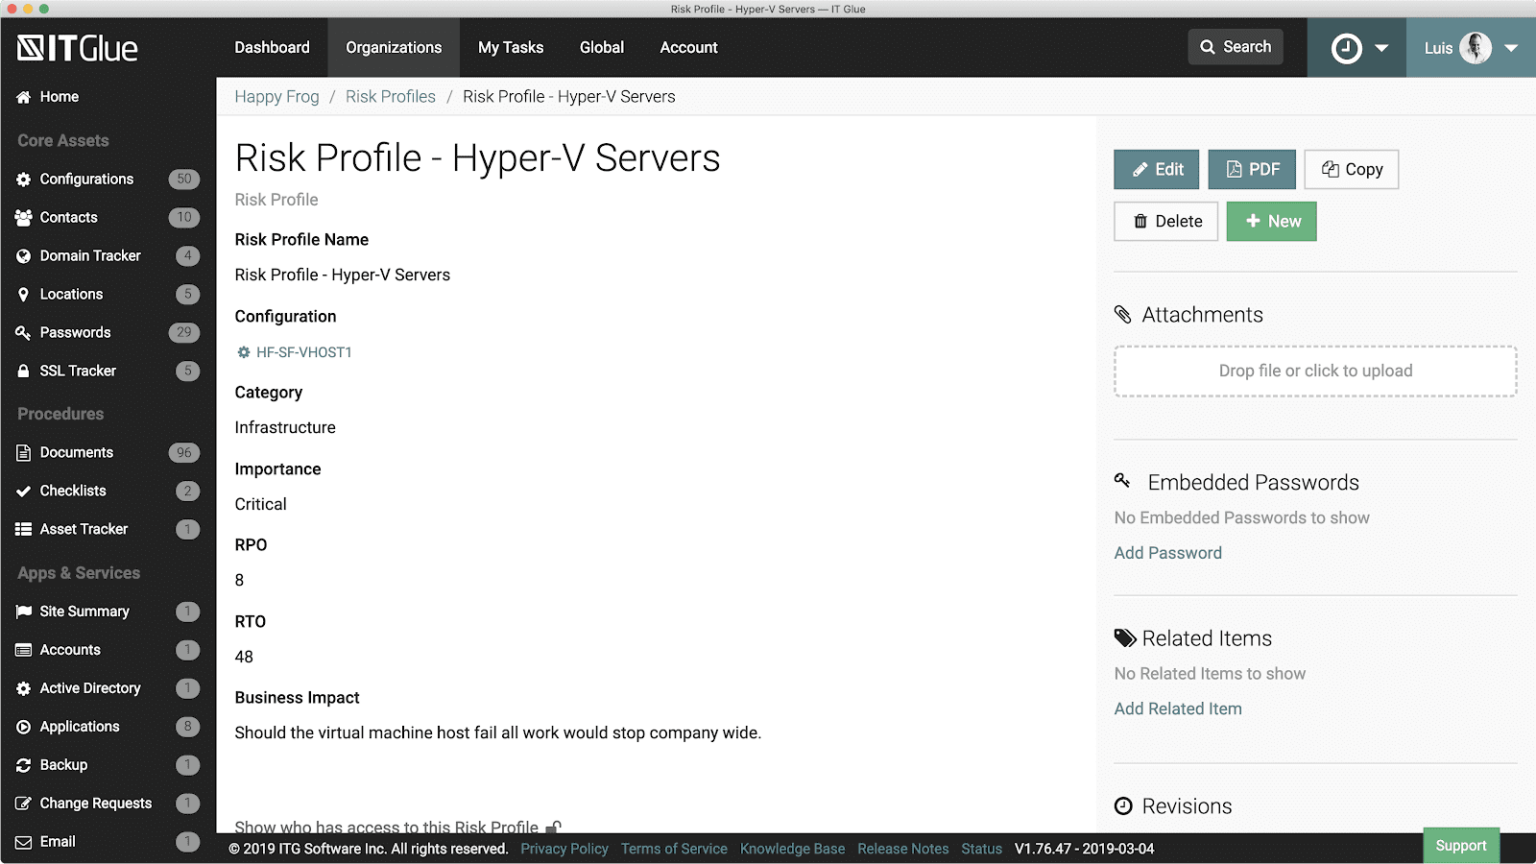Click the Home sidebar item
This screenshot has width=1536, height=864.
pyautogui.click(x=59, y=97)
